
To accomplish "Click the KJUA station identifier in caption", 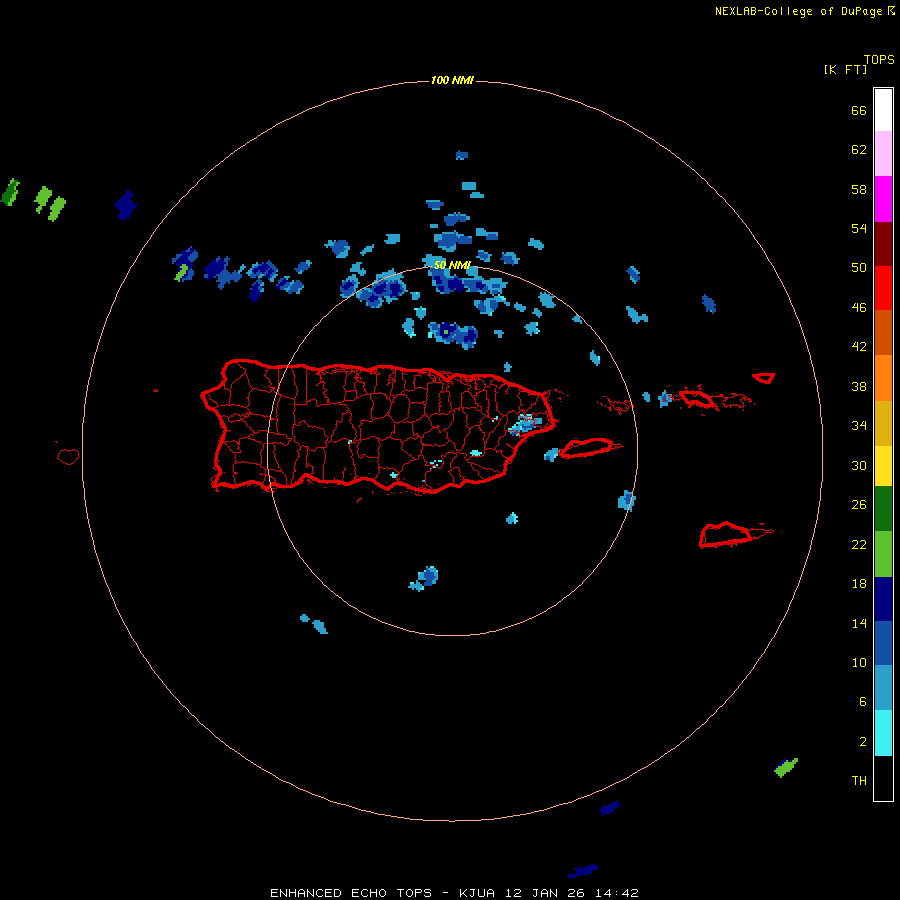I will pyautogui.click(x=476, y=893).
